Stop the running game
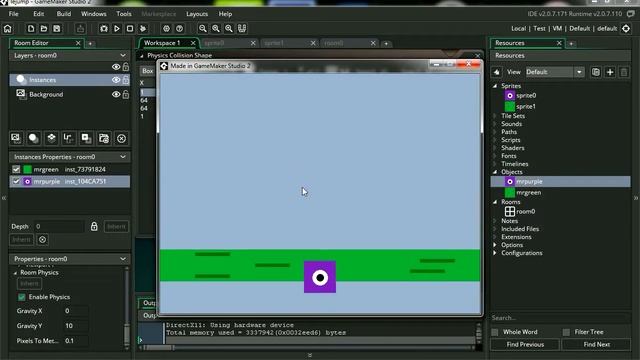The height and width of the screenshot is (360, 640). 130,29
